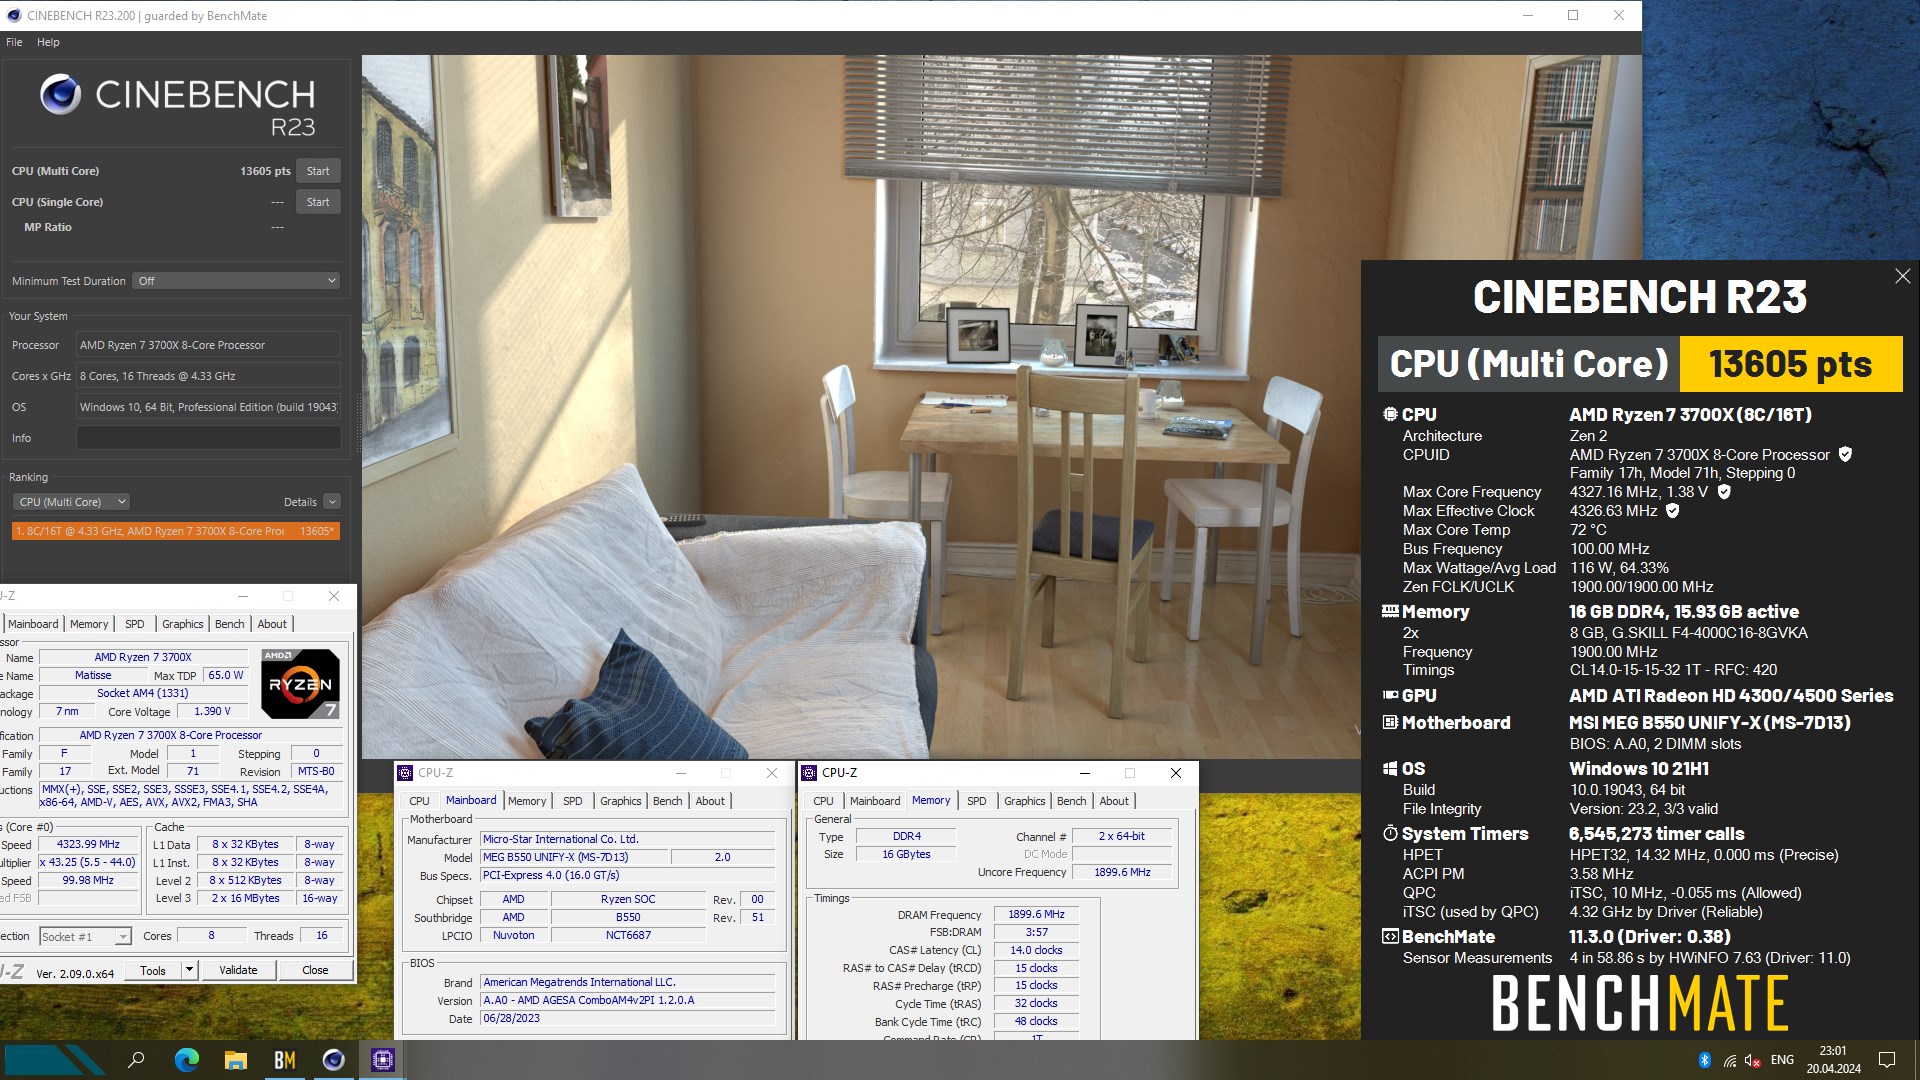Switch to SPD tab in CPU-Z Memory window
Screen dimensions: 1920x1080
tap(977, 801)
